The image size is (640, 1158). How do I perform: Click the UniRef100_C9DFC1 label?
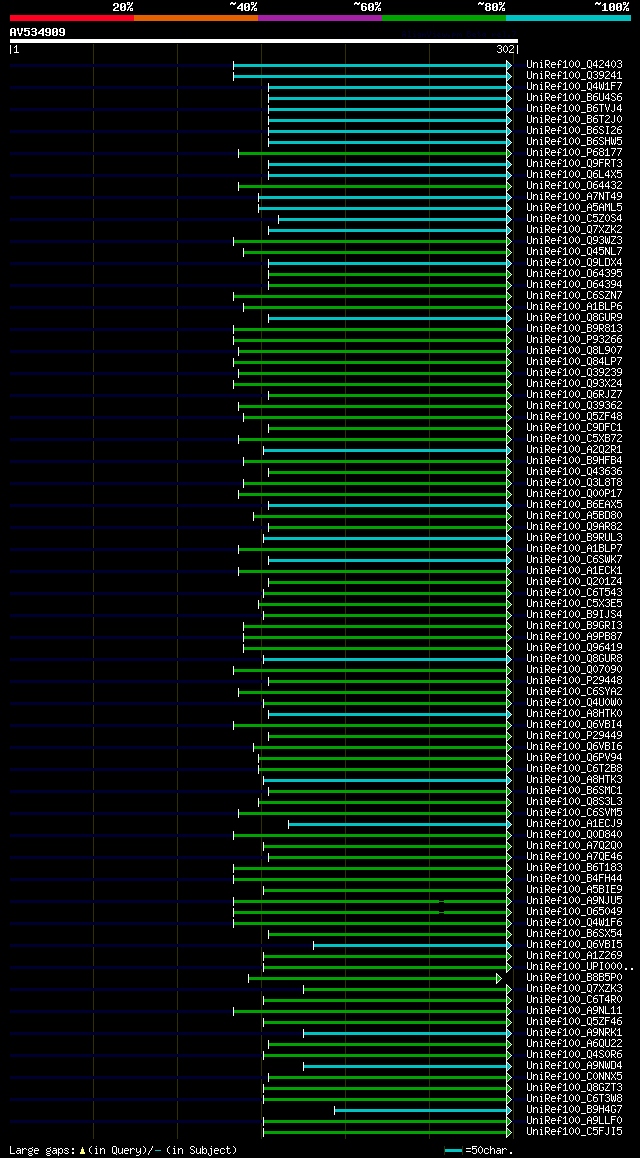click(574, 428)
